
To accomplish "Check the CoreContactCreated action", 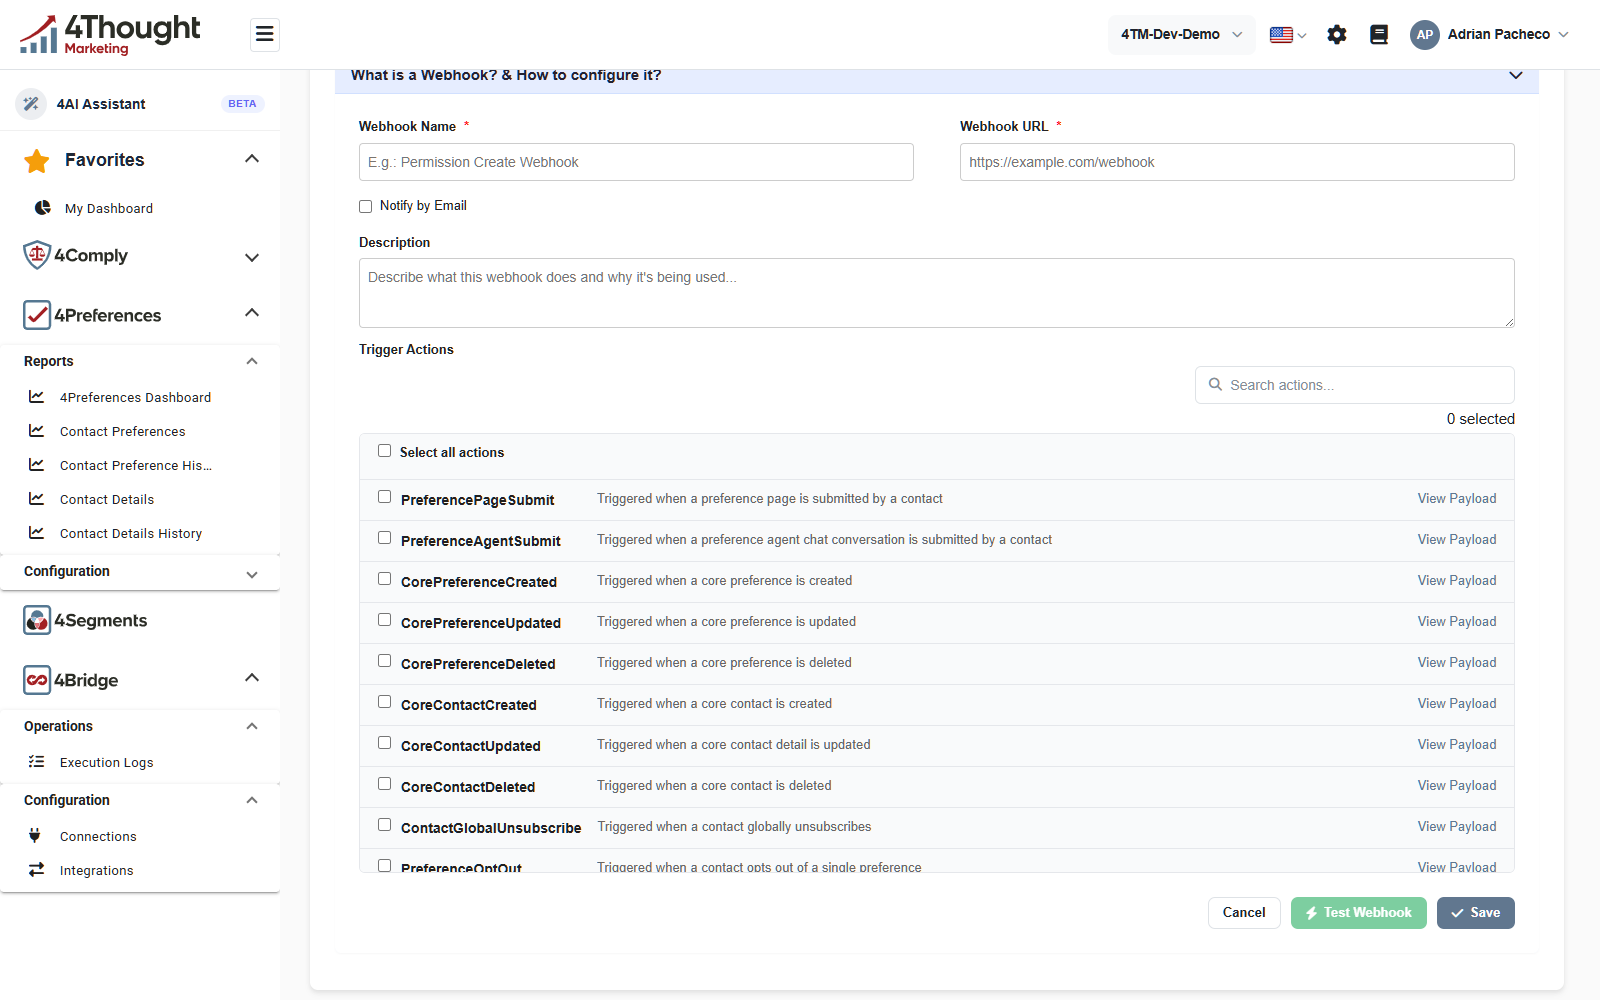I will [384, 702].
